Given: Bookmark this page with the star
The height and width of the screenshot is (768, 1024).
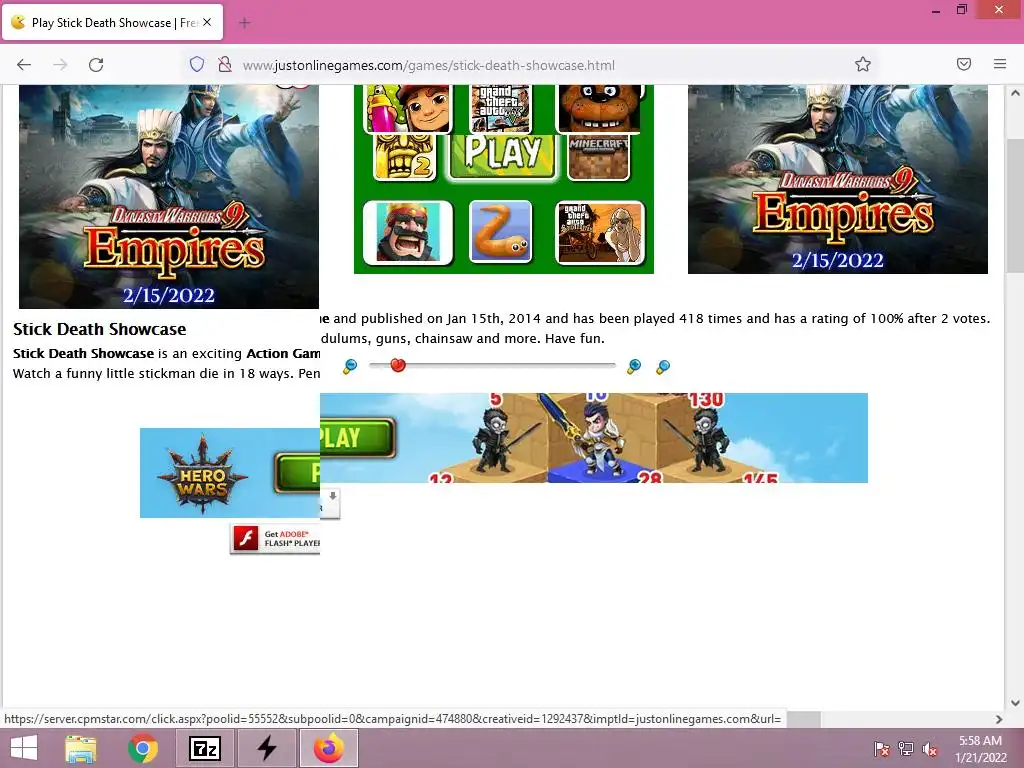Looking at the screenshot, I should point(863,64).
